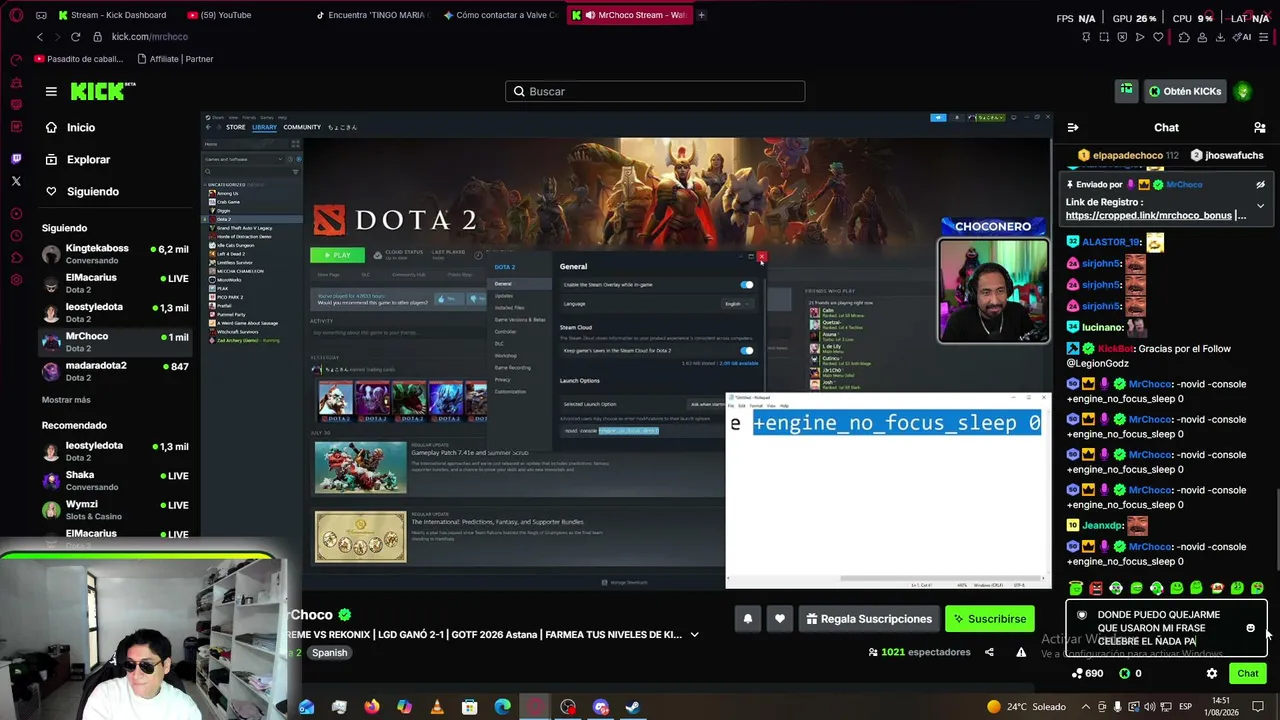Image resolution: width=1280 pixels, height=720 pixels.
Task: Expand the pinned message with the chevron
Action: click(1260, 206)
